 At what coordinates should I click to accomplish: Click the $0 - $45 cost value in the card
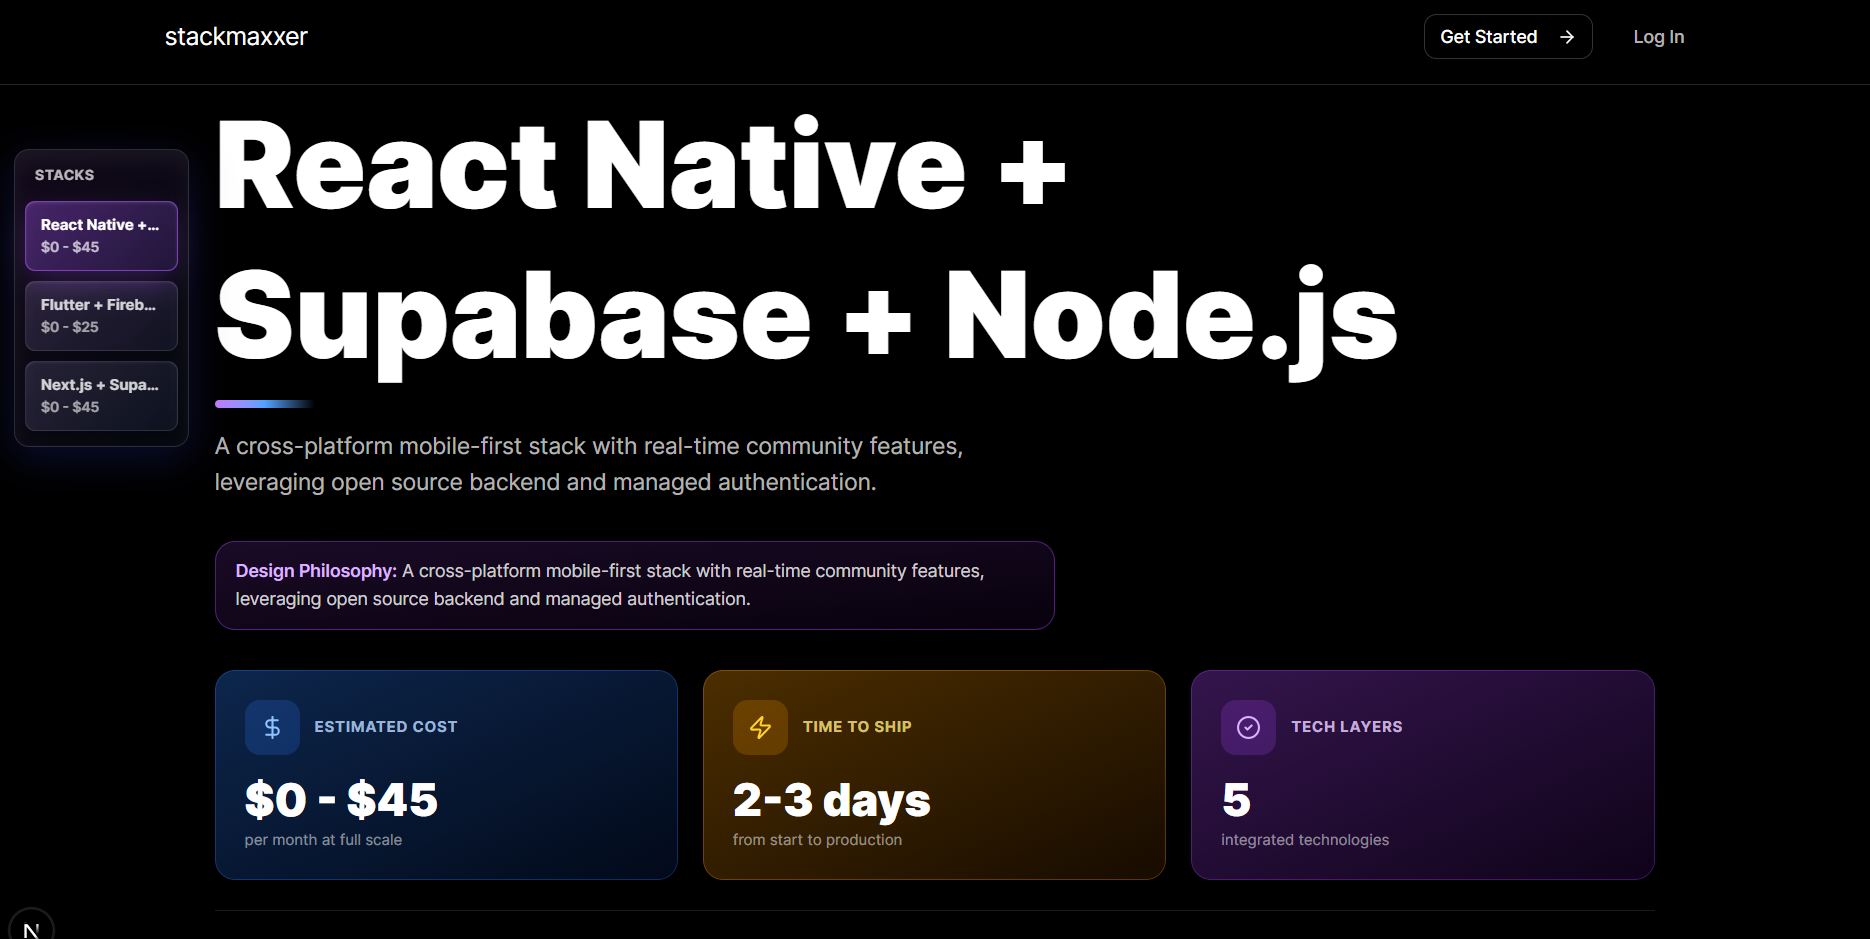coord(341,800)
